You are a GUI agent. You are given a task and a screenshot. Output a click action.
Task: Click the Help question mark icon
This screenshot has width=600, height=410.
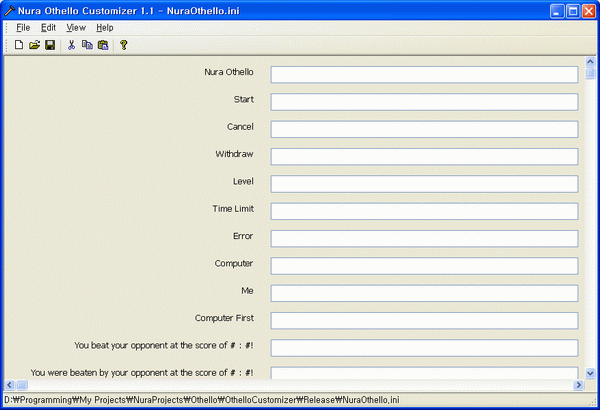[x=123, y=45]
